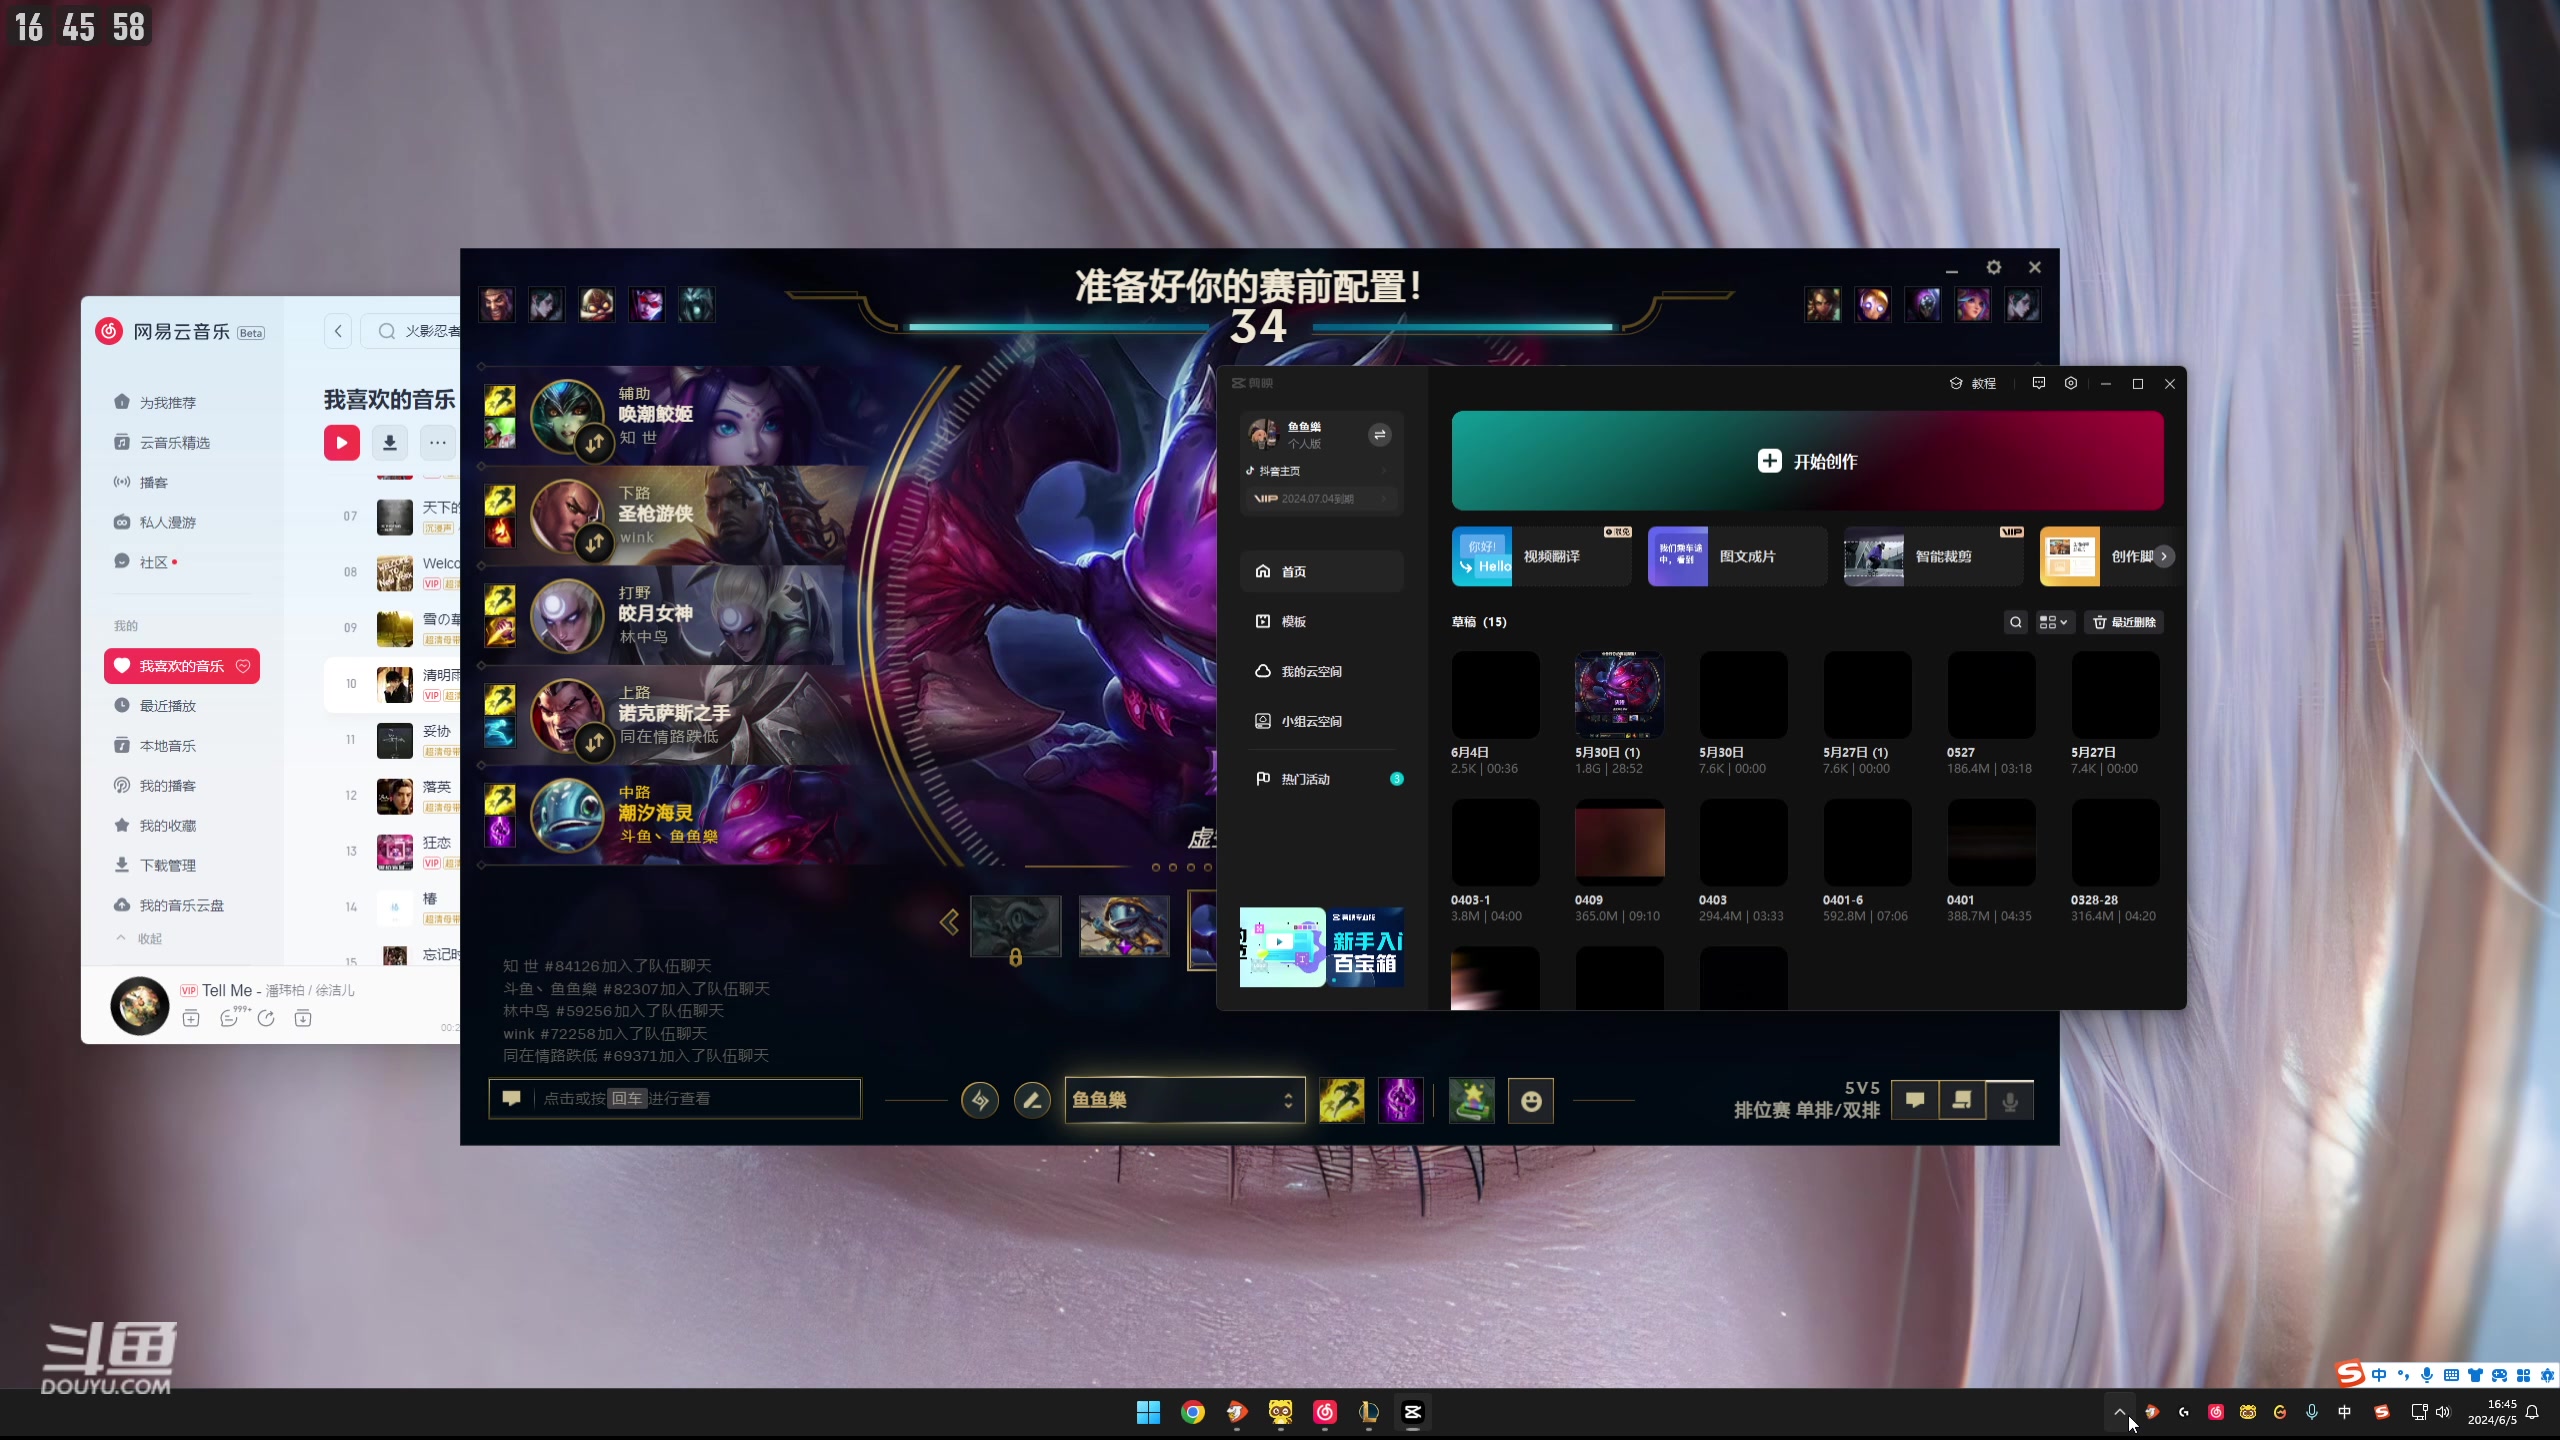Toggle Sogou punctuation mode button
2560x1440 pixels.
tap(2403, 1375)
